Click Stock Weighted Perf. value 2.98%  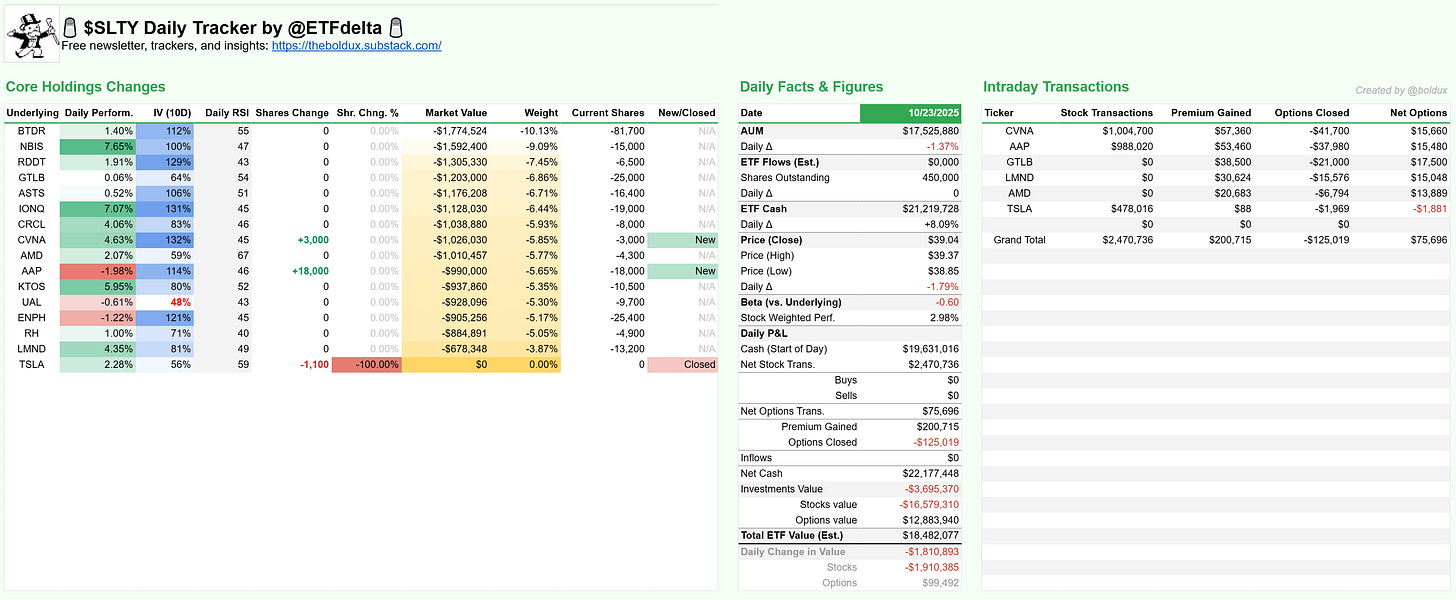click(x=910, y=318)
